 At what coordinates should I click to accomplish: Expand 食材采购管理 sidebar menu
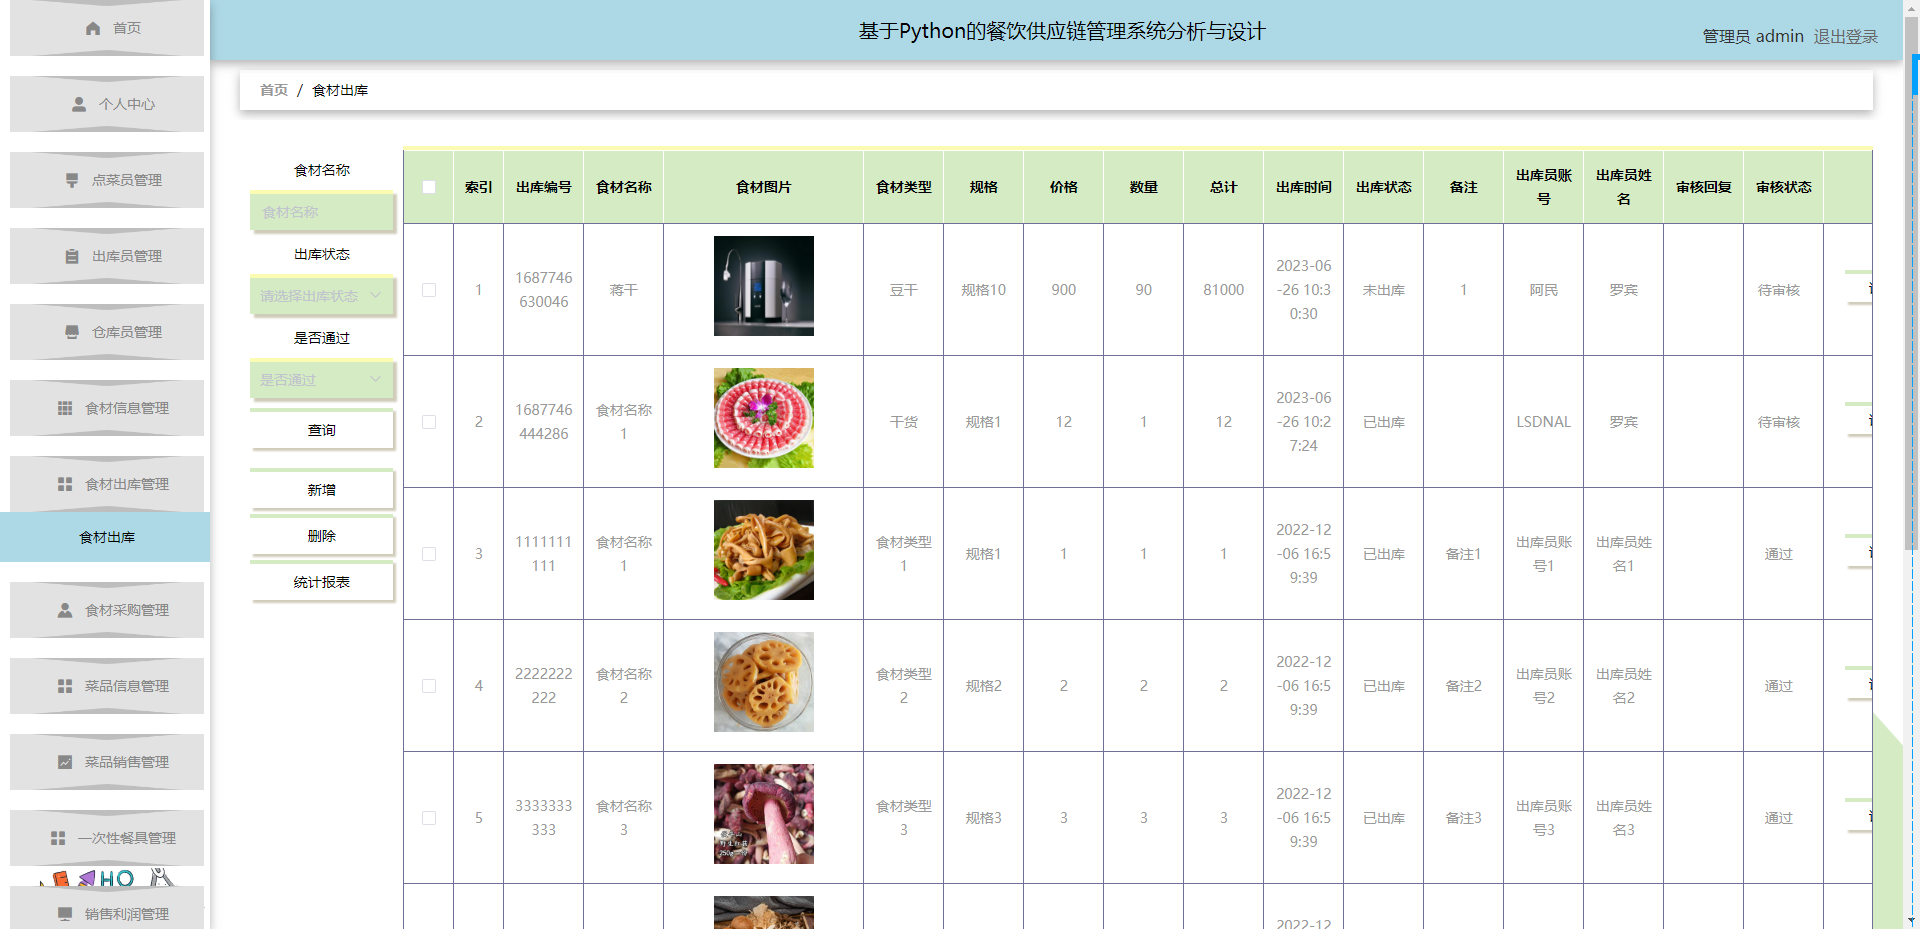[x=107, y=610]
